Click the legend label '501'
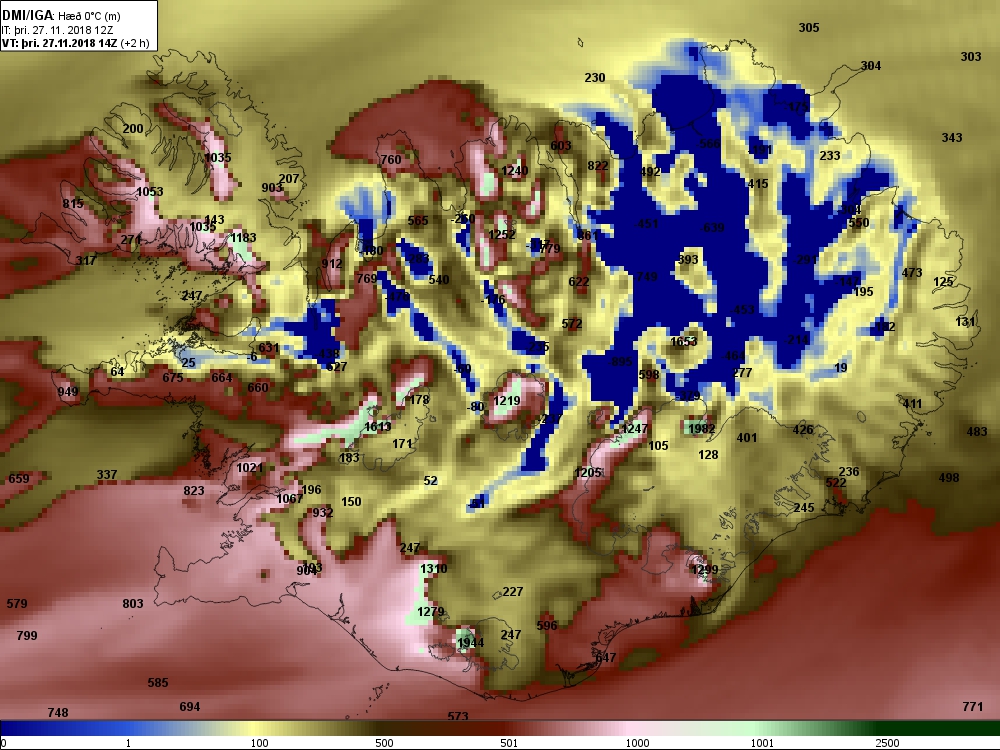Screen dimensions: 1000x750 [509, 743]
